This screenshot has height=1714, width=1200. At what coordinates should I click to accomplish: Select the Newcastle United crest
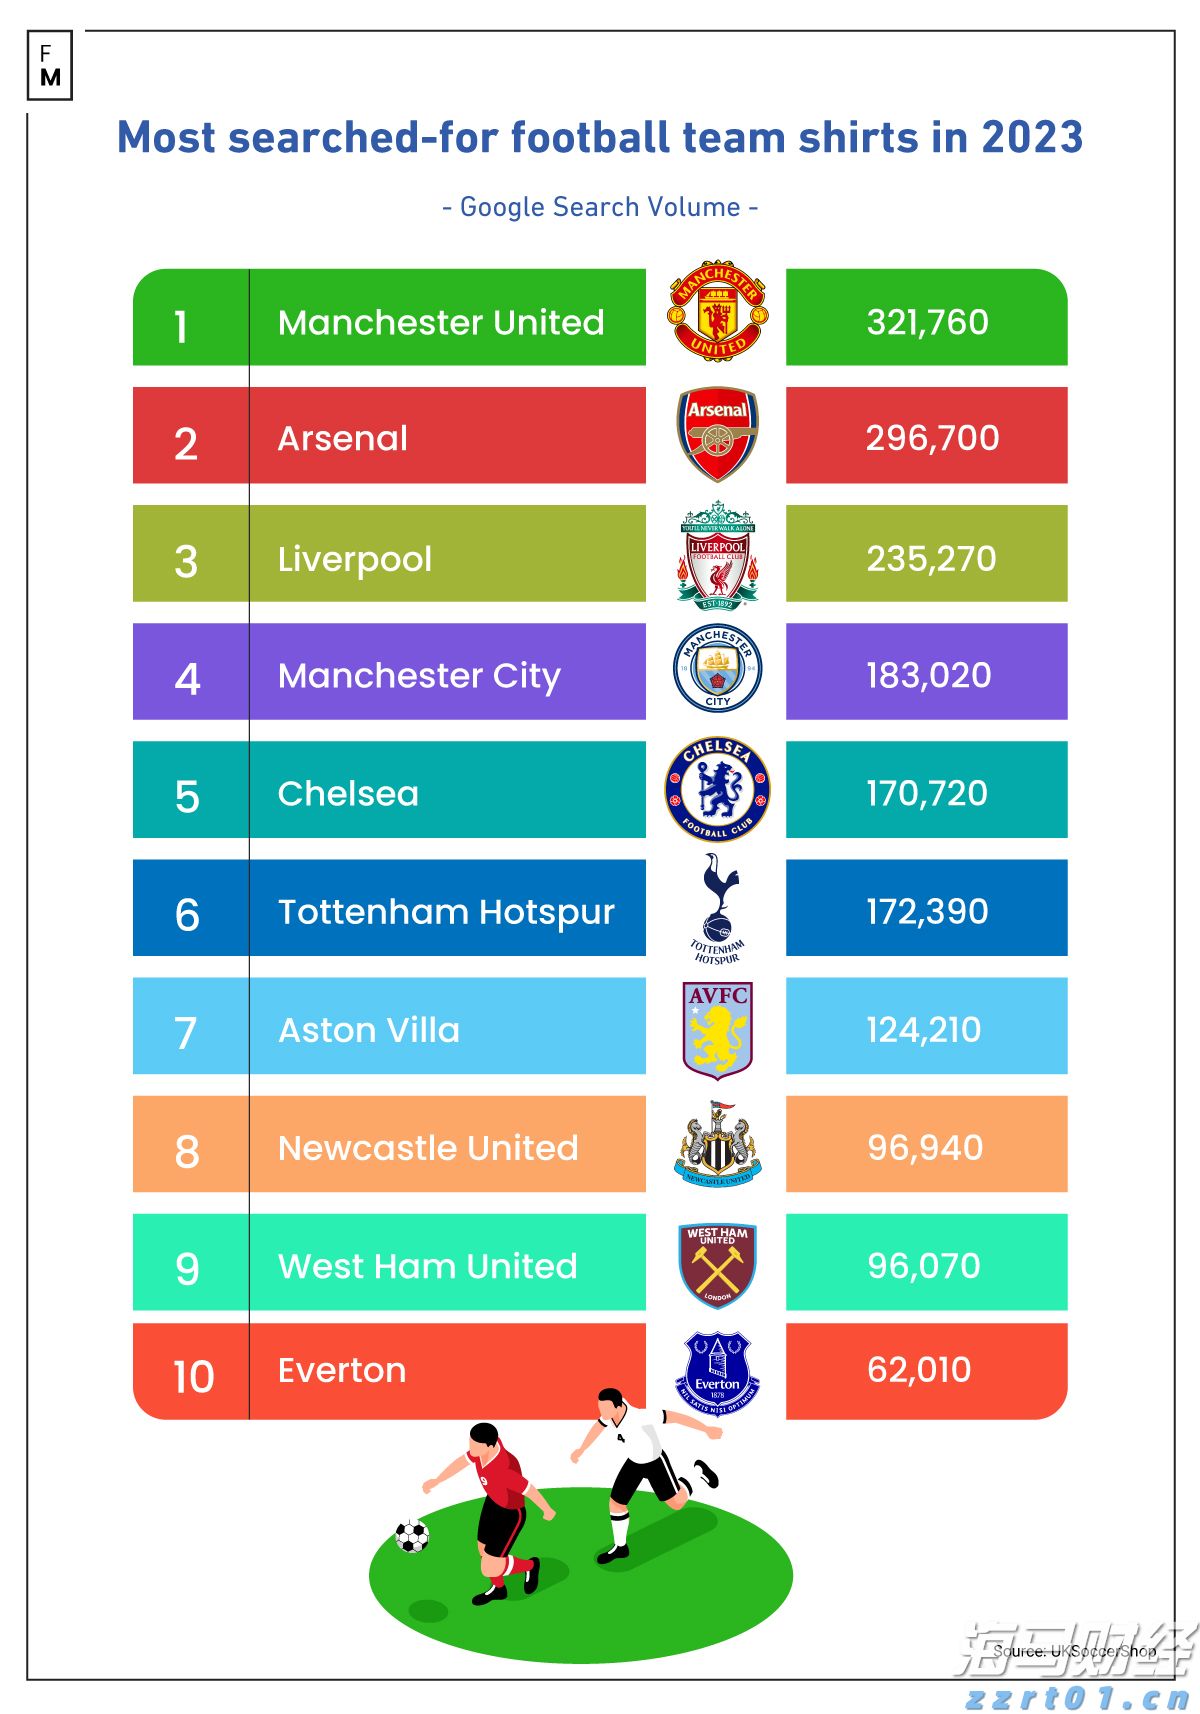(717, 1145)
